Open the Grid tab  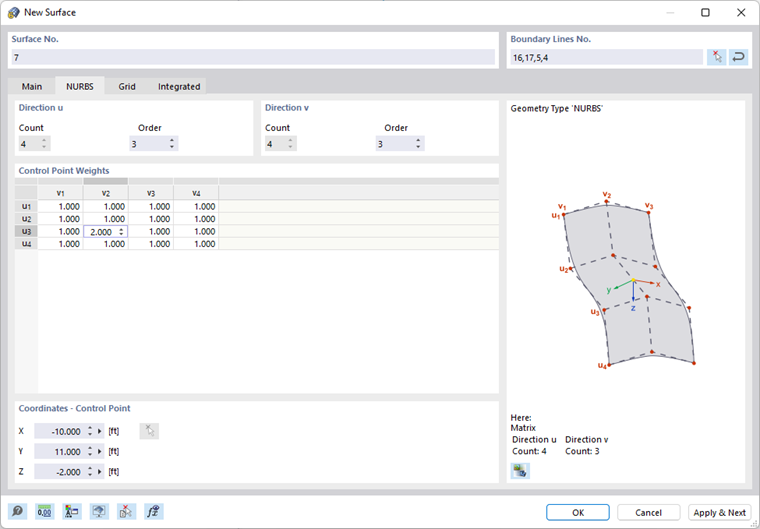coord(127,86)
